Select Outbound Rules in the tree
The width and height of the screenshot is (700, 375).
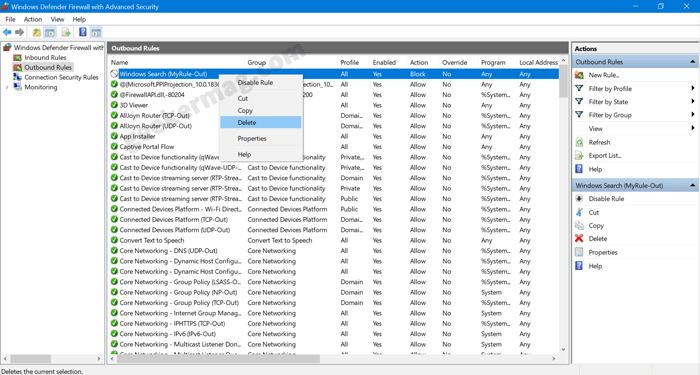[x=48, y=67]
